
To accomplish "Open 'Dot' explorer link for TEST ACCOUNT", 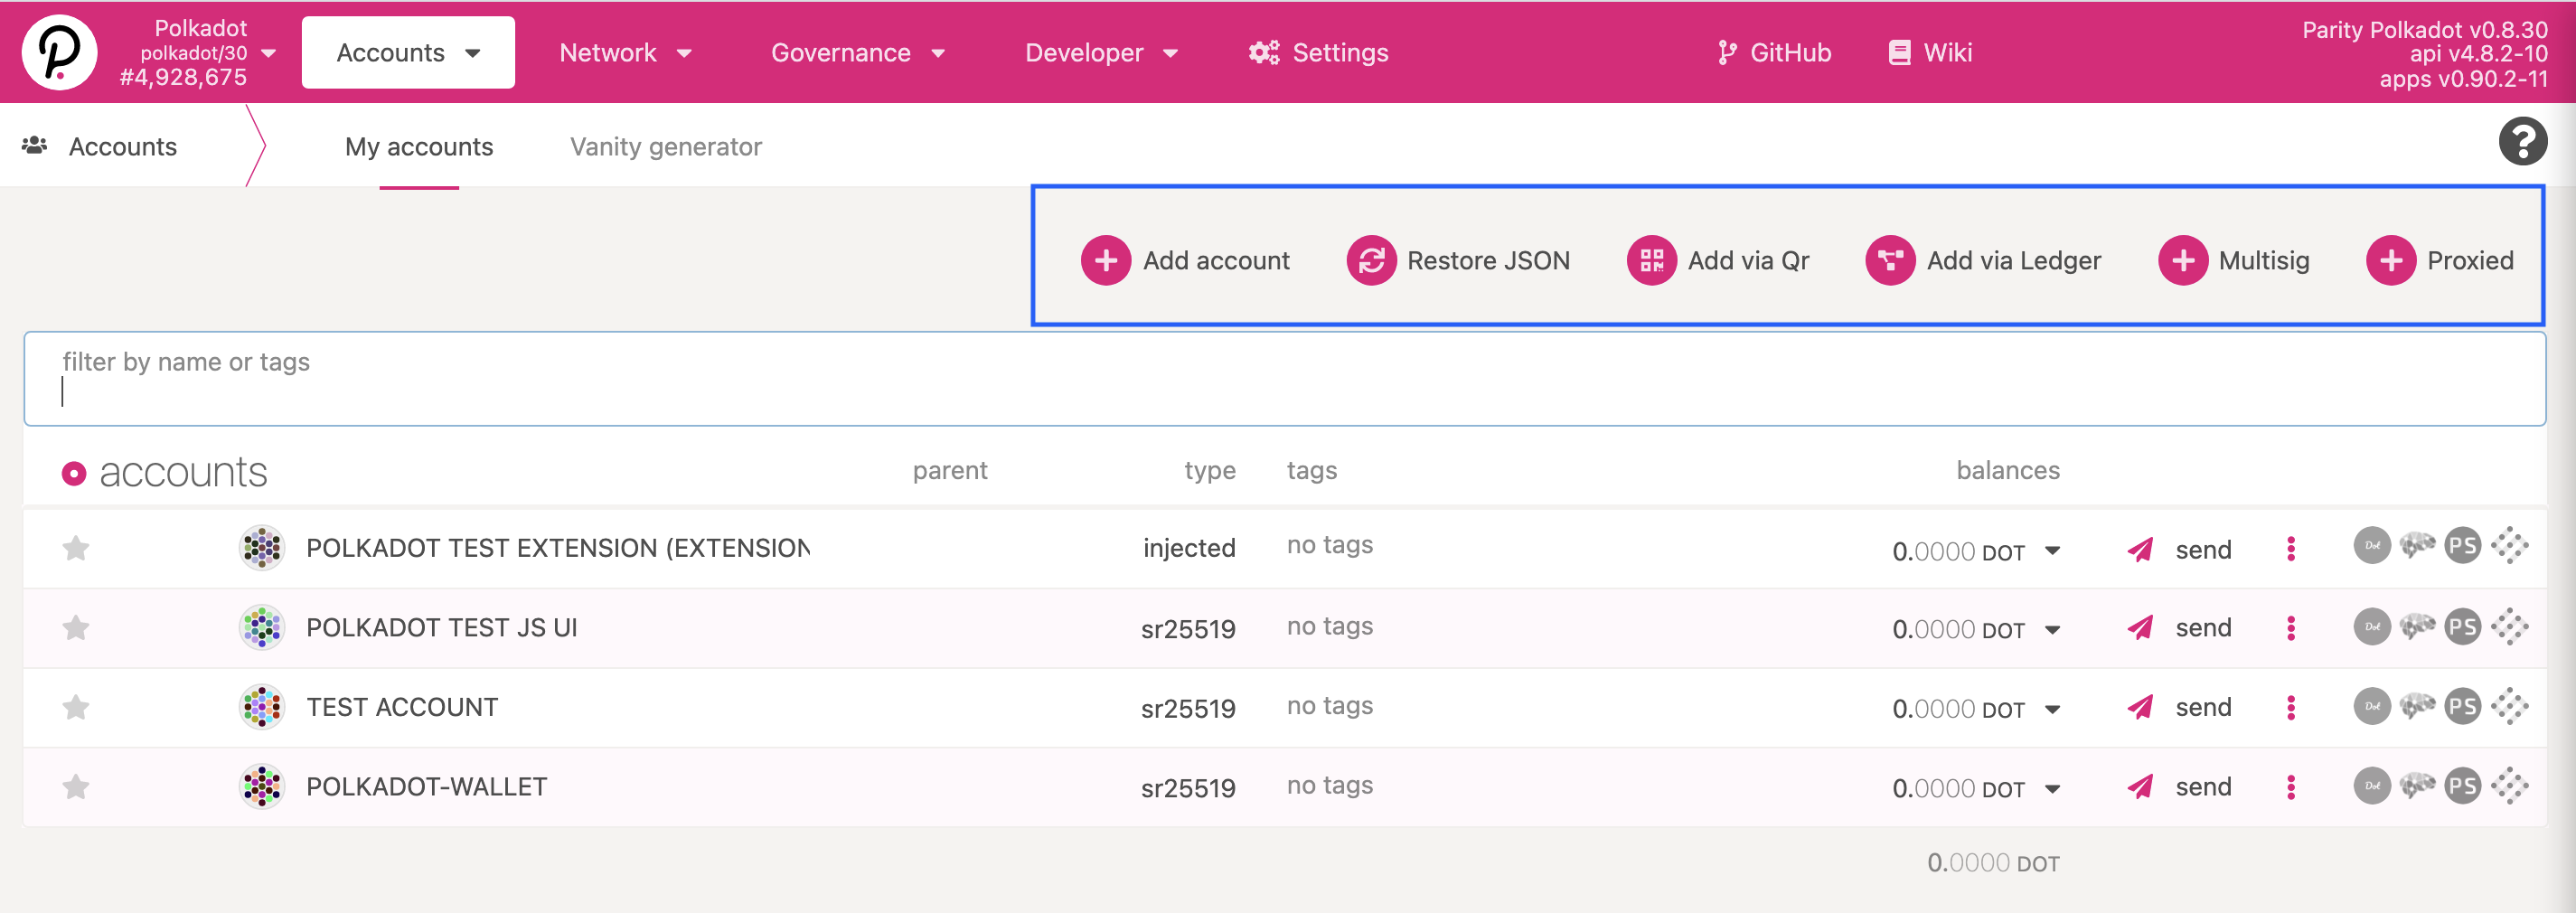I will (x=2371, y=706).
